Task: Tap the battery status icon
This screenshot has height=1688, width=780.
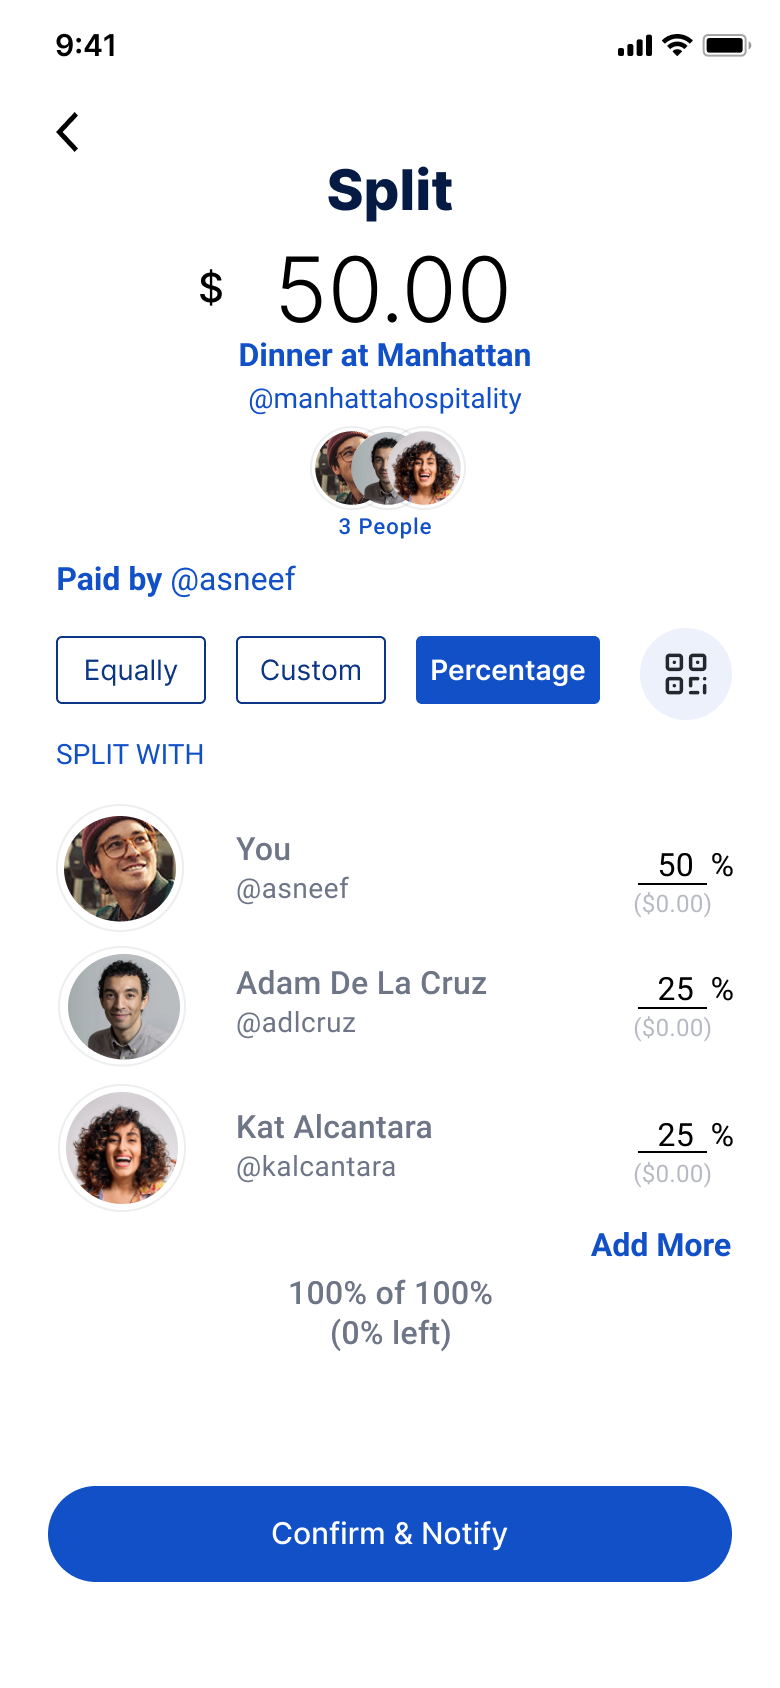Action: [x=727, y=45]
